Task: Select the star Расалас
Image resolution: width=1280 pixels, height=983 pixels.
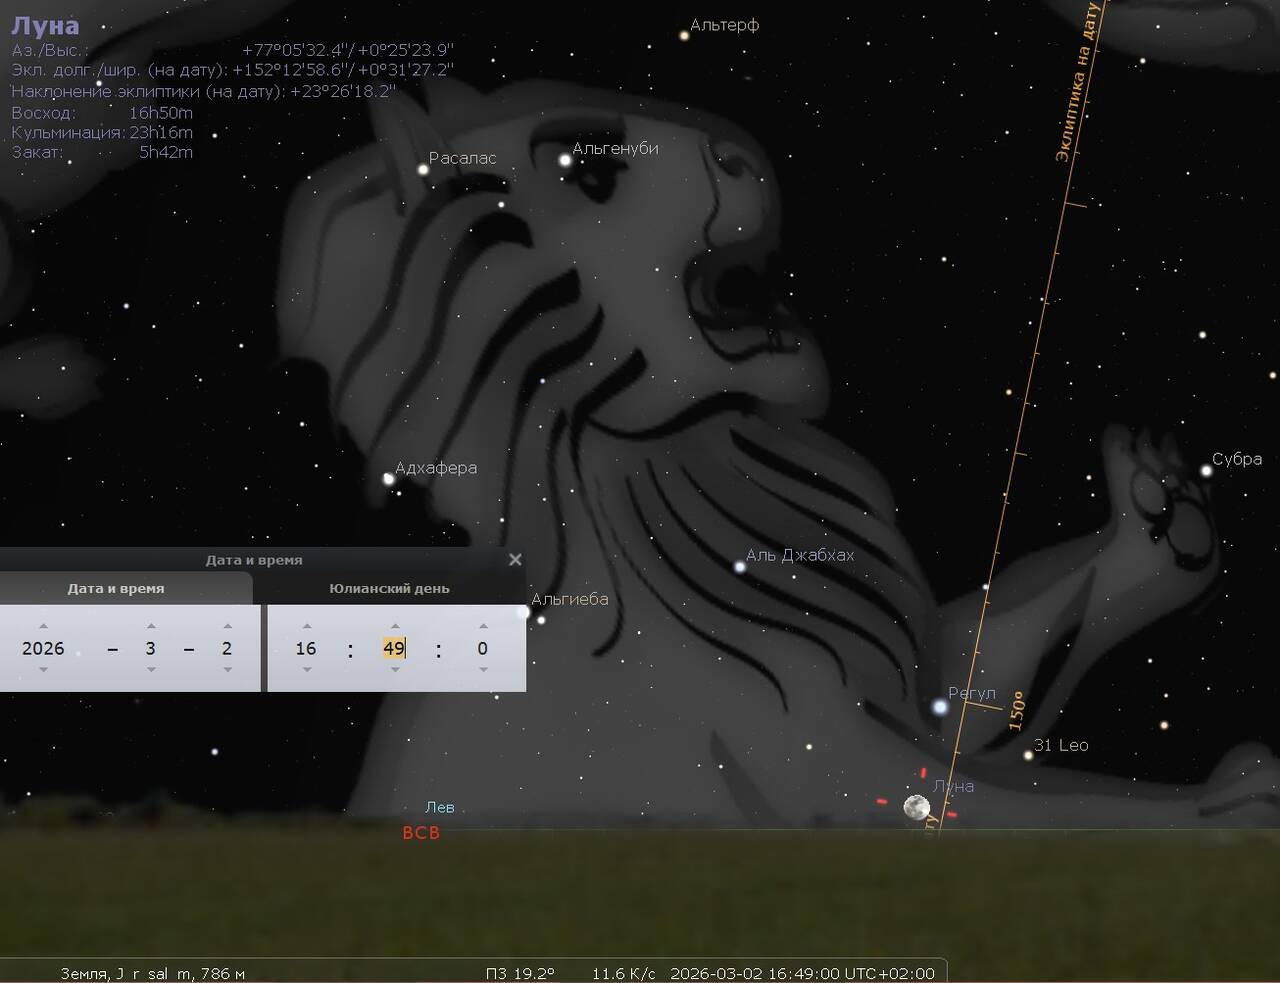Action: (x=423, y=170)
